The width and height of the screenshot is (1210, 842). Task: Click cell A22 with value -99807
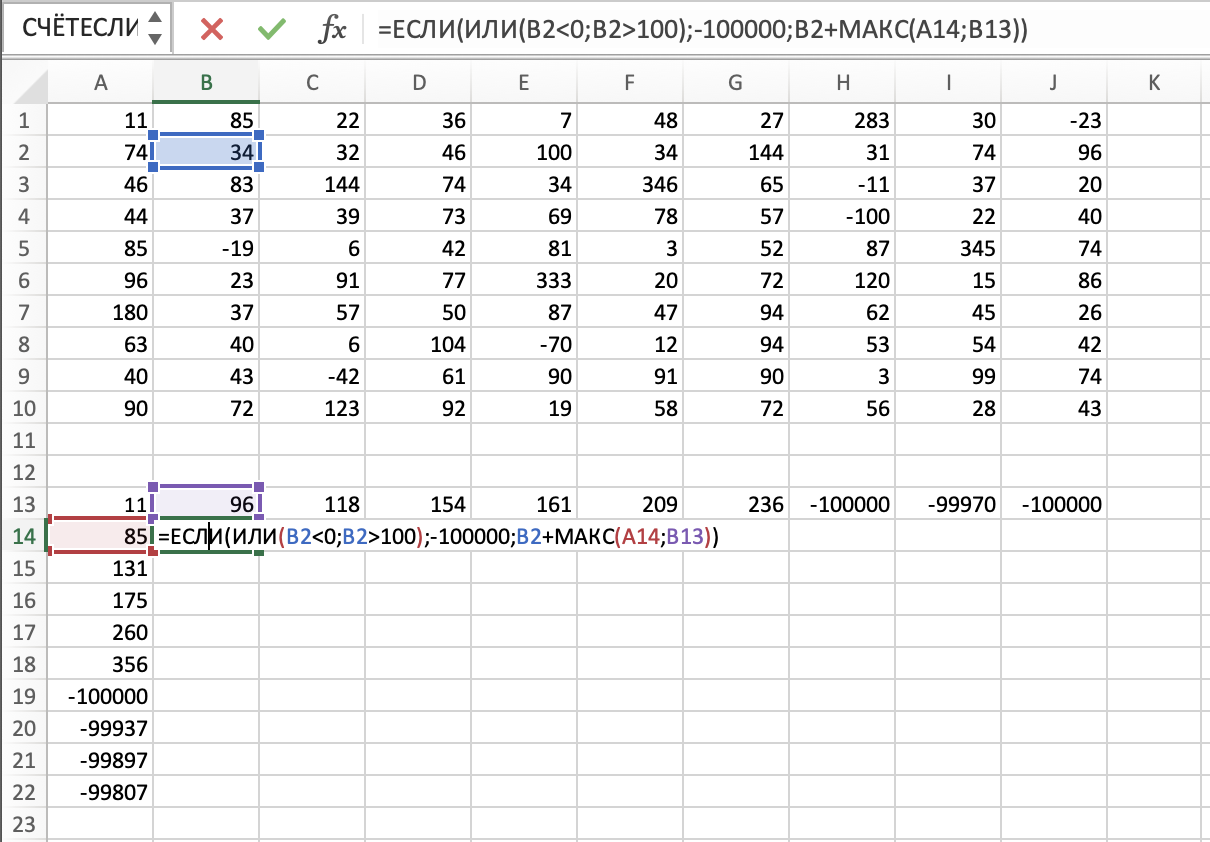point(100,793)
